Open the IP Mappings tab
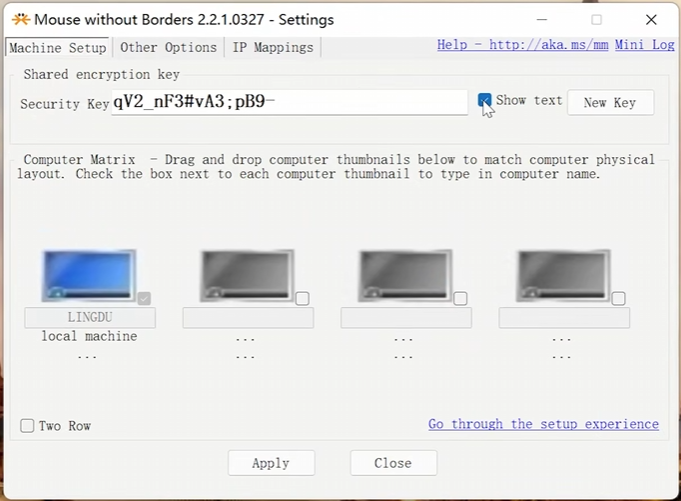The height and width of the screenshot is (501, 681). pos(273,47)
